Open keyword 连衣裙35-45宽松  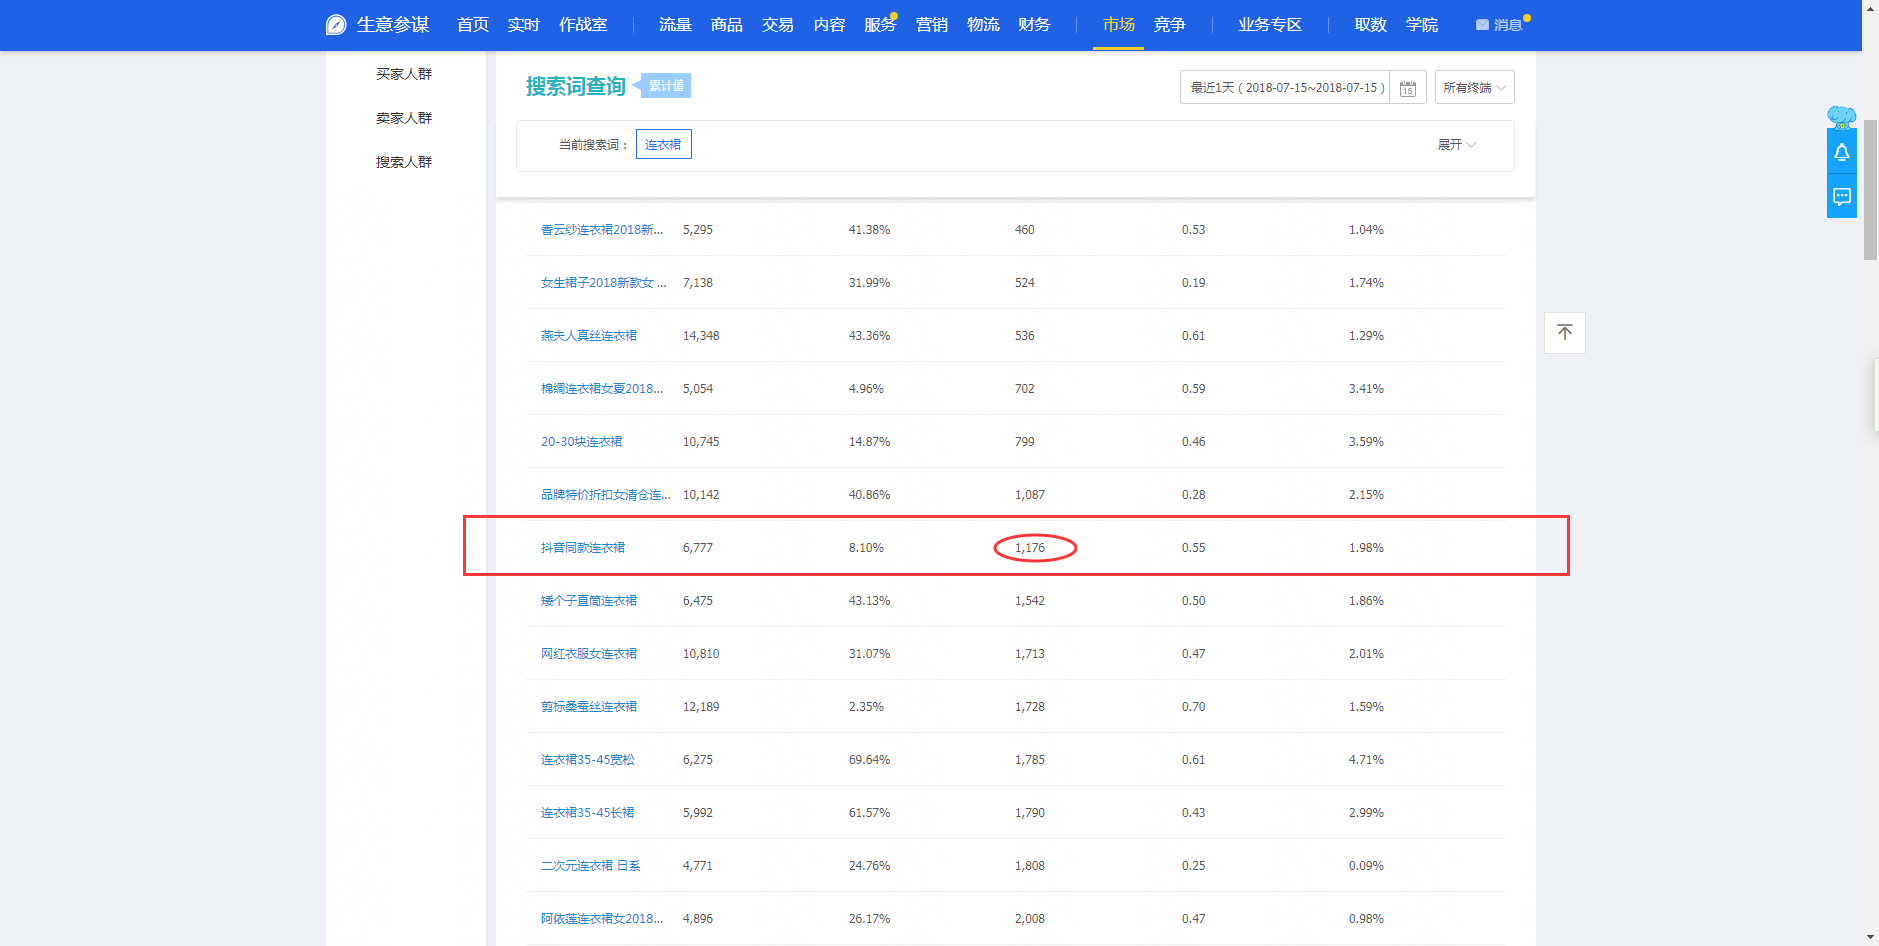588,760
